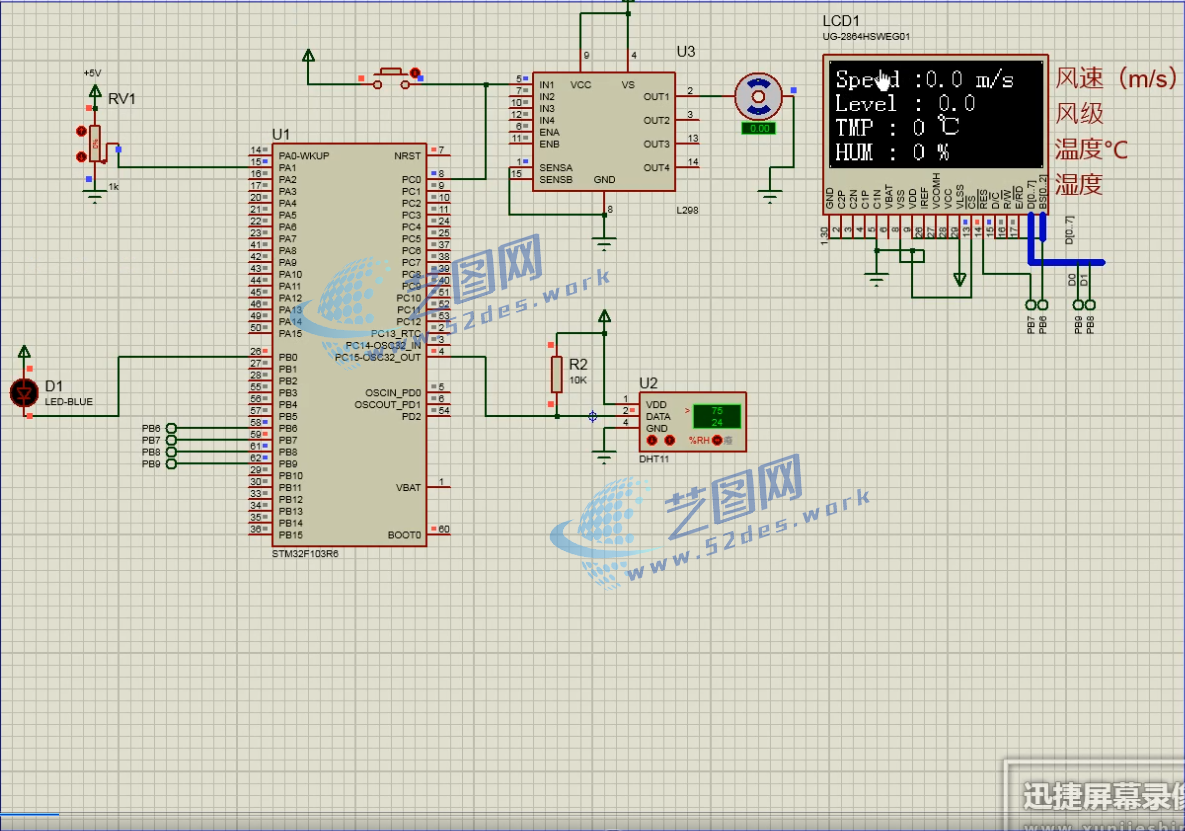
Task: Click the DHT11 up arrow button
Action: click(669, 440)
